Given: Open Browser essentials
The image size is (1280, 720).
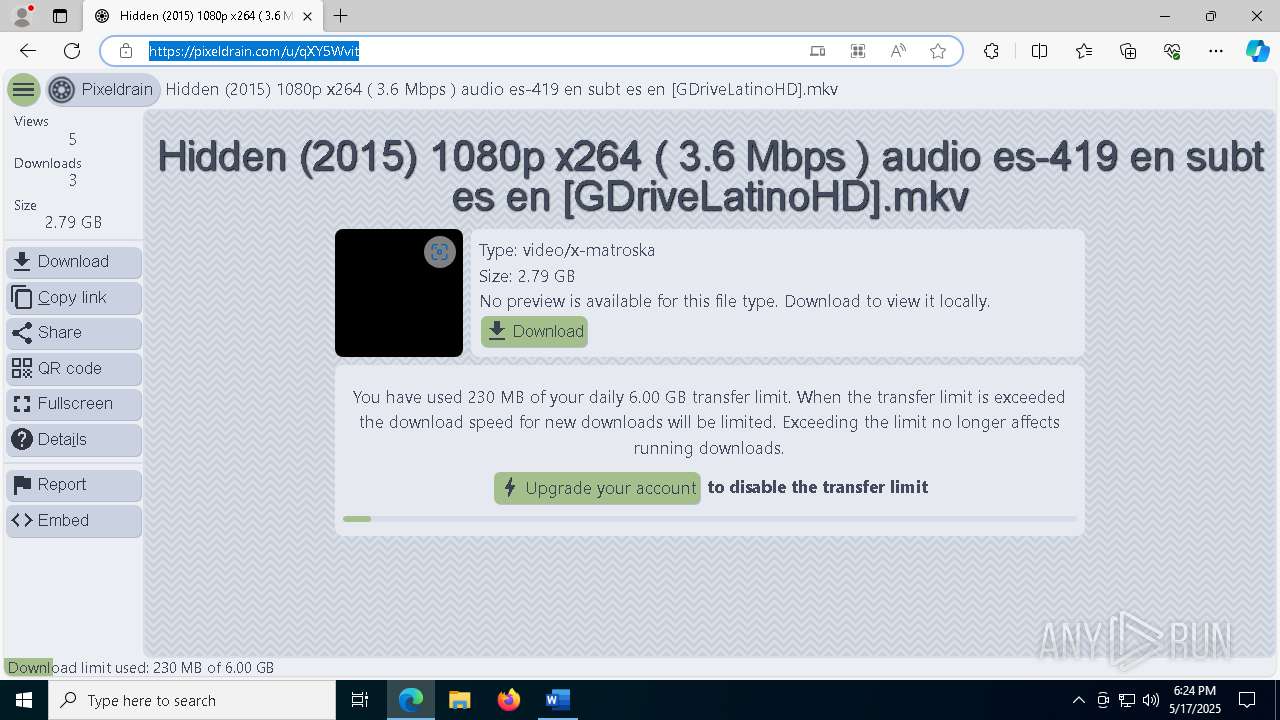Looking at the screenshot, I should pyautogui.click(x=1172, y=51).
